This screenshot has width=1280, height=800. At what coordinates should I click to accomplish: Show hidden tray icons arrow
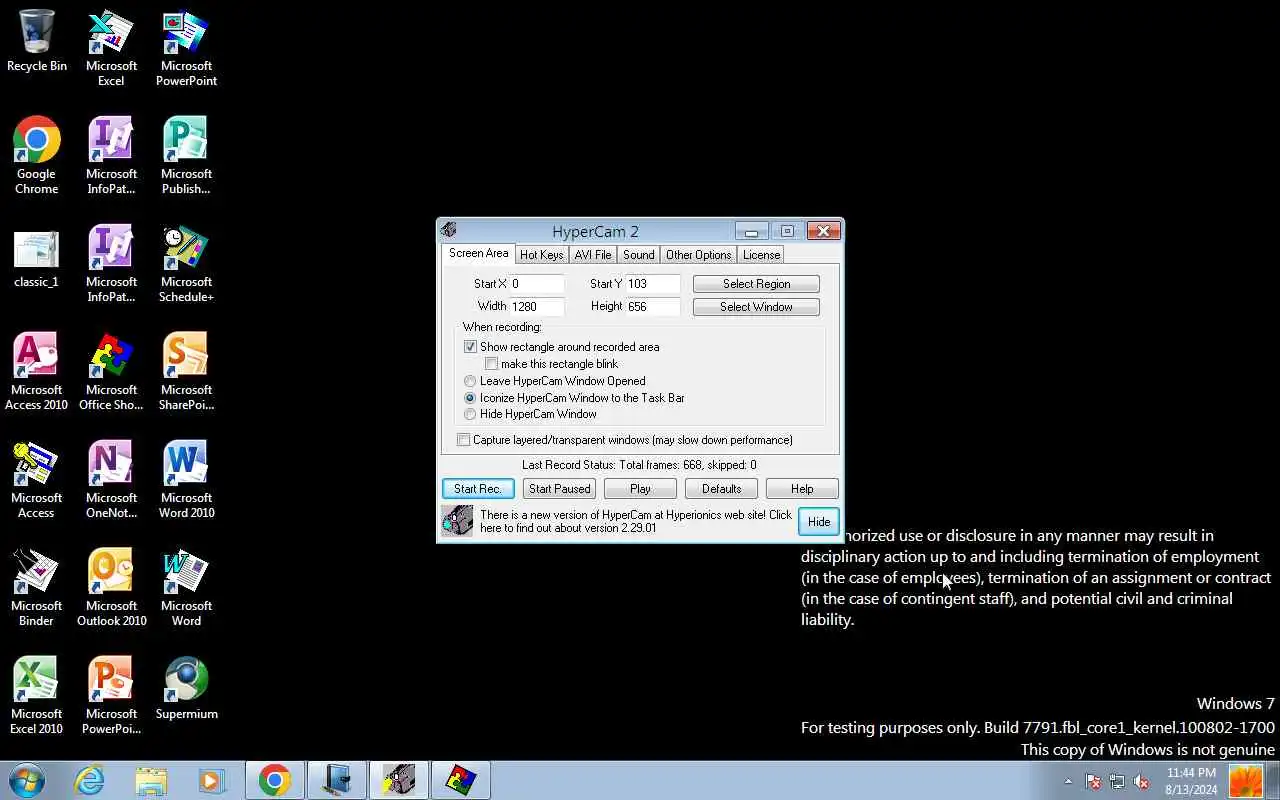pos(1068,781)
